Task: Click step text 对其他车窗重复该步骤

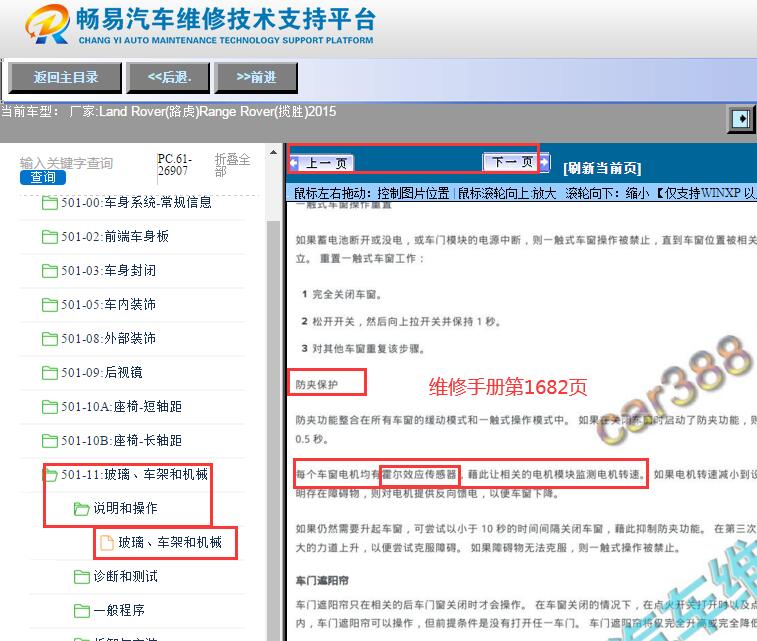Action: click(x=368, y=349)
